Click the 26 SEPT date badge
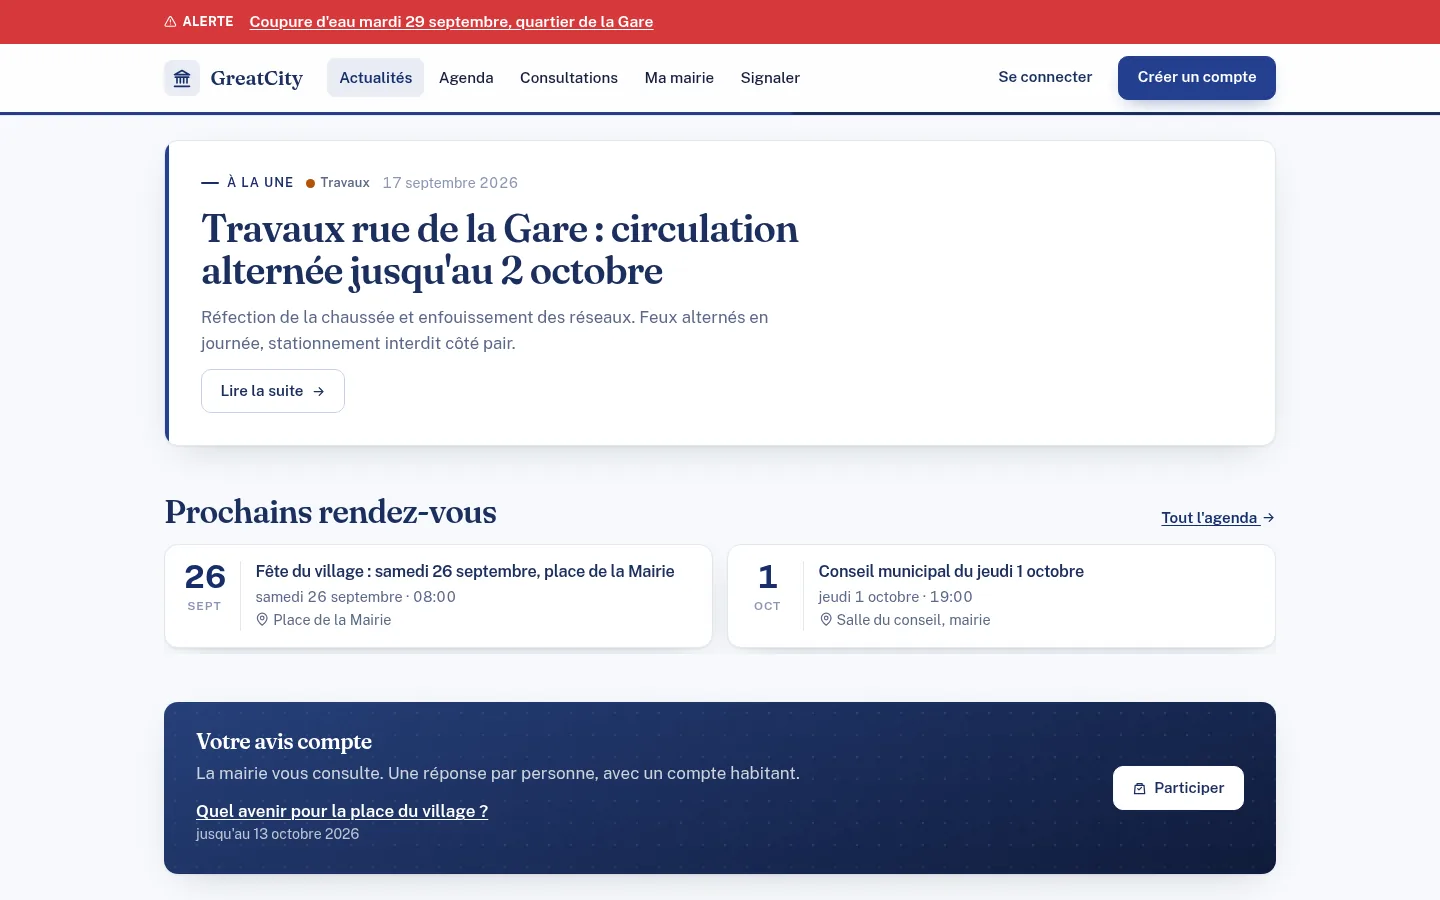The width and height of the screenshot is (1440, 900). (205, 586)
